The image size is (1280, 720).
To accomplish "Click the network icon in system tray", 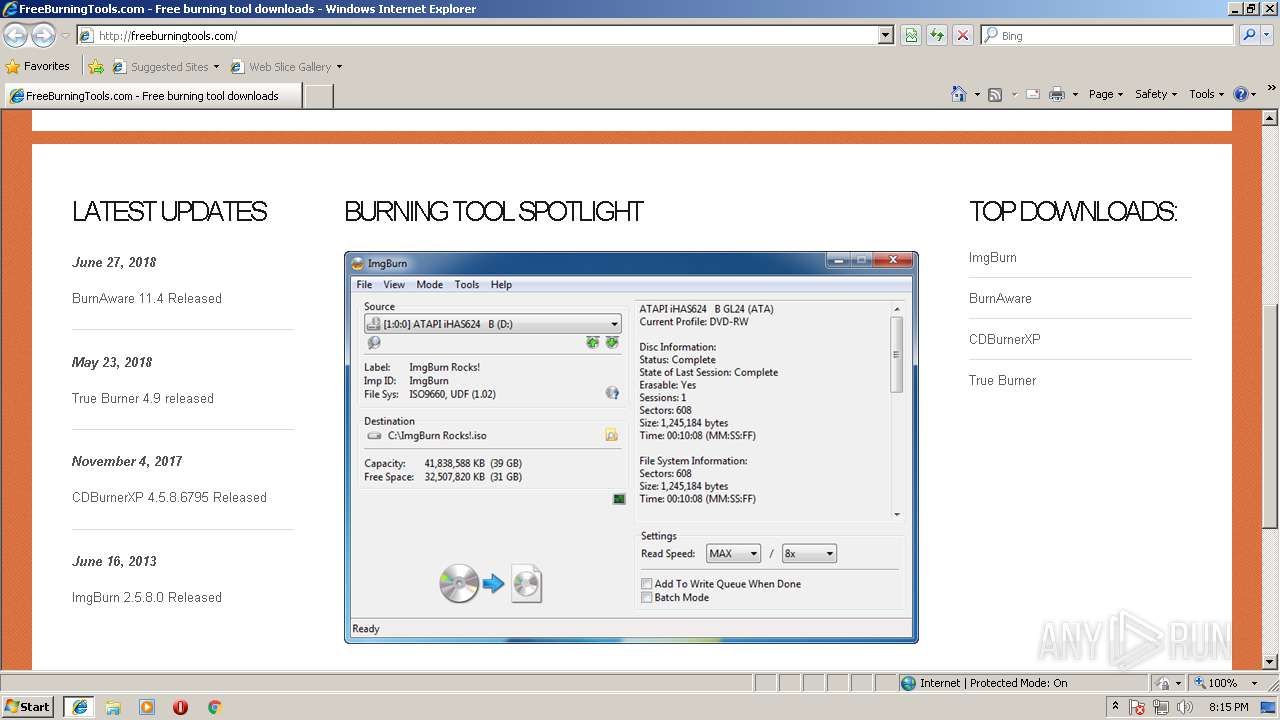I will coord(1161,708).
